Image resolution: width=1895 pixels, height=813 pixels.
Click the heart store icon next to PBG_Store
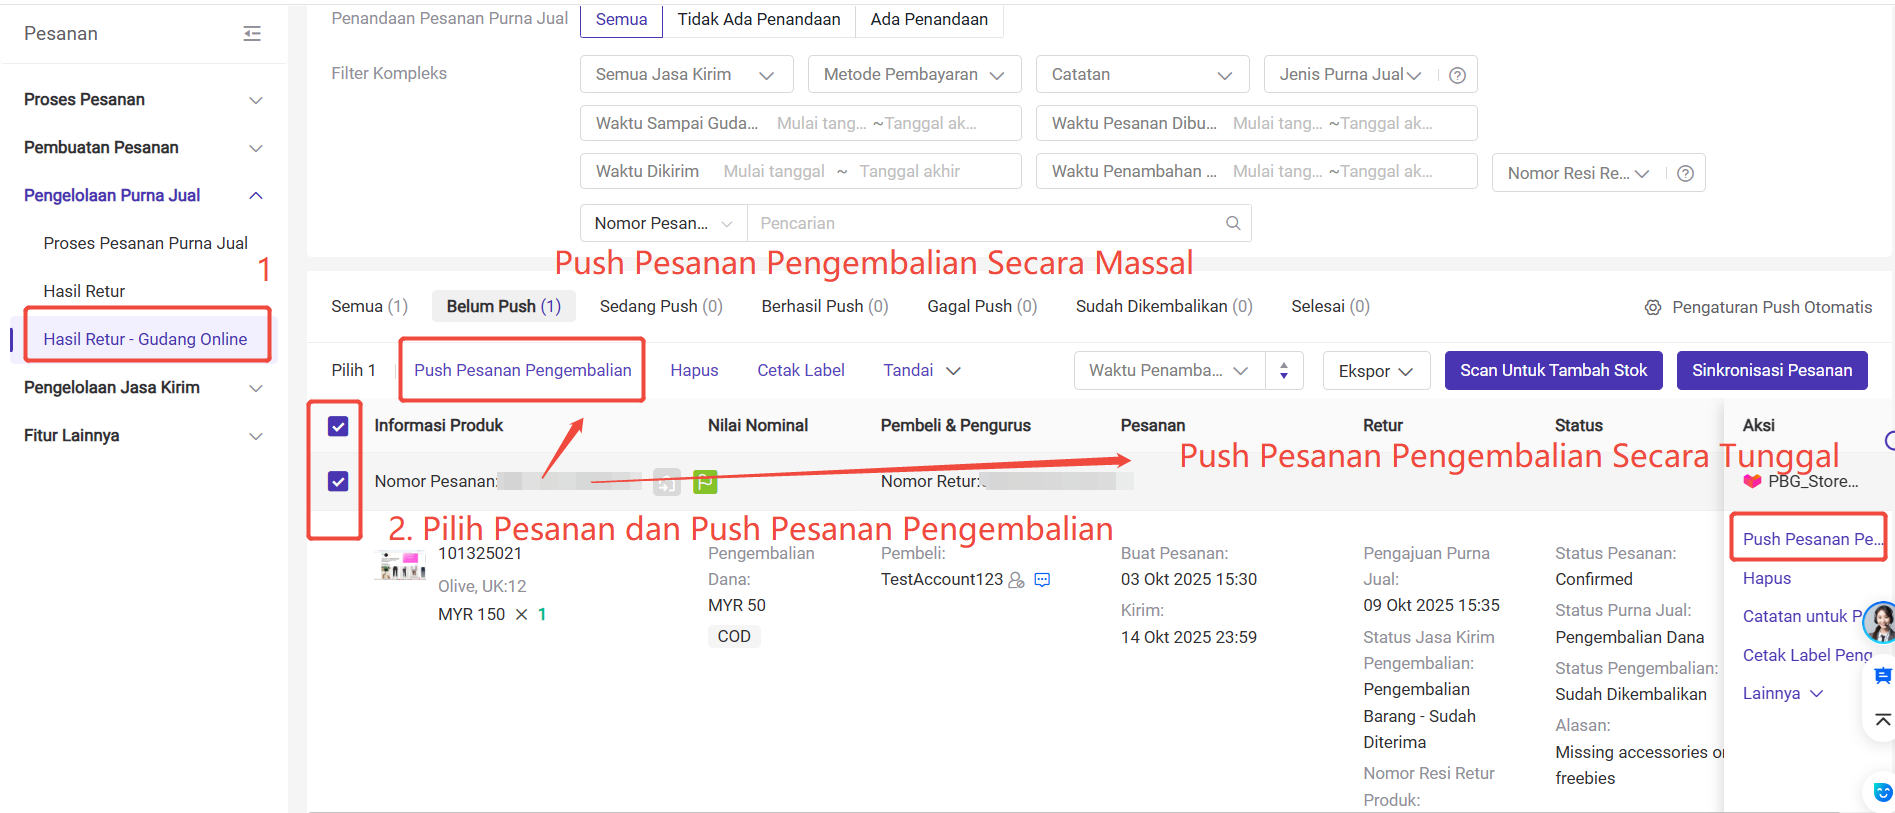click(x=1752, y=481)
